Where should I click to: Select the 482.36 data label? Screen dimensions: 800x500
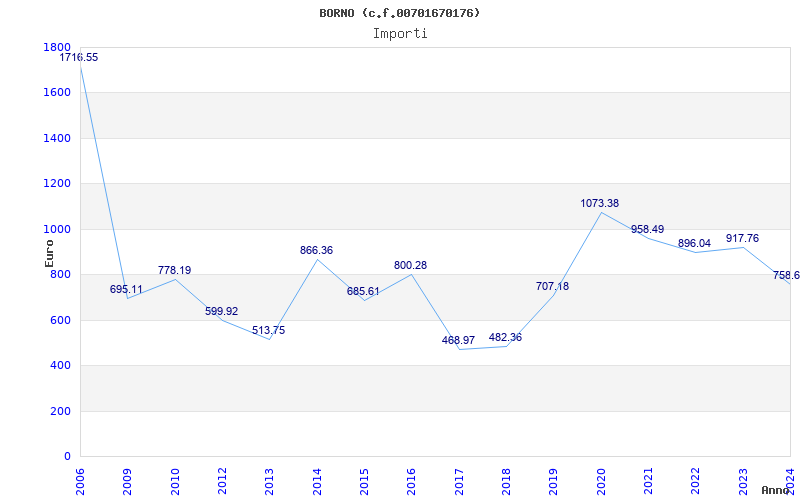pyautogui.click(x=505, y=338)
